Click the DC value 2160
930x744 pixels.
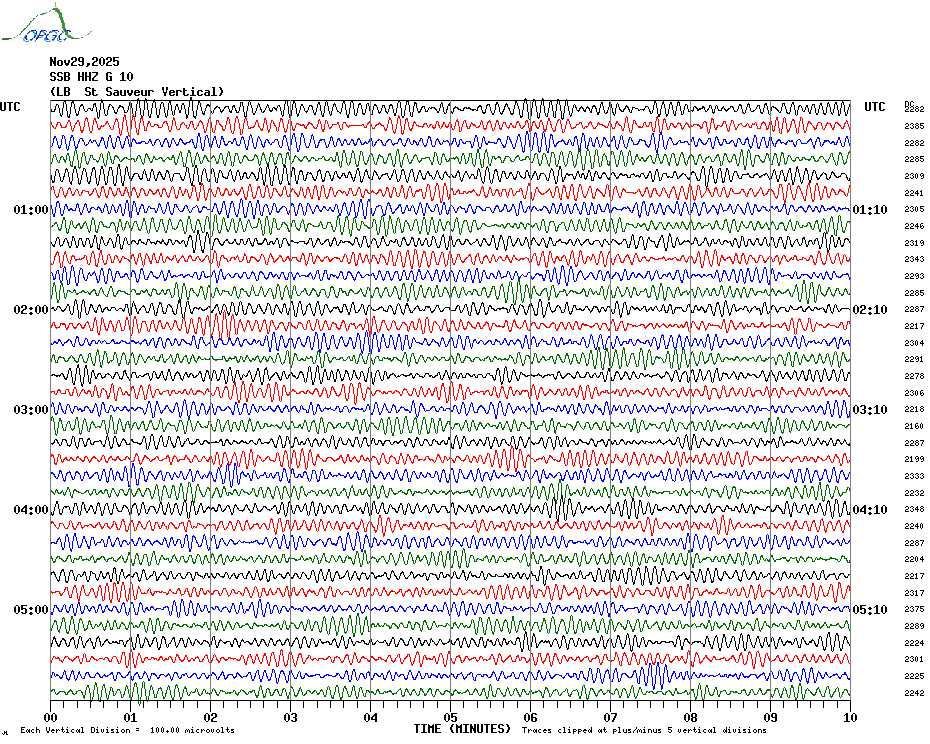point(914,426)
